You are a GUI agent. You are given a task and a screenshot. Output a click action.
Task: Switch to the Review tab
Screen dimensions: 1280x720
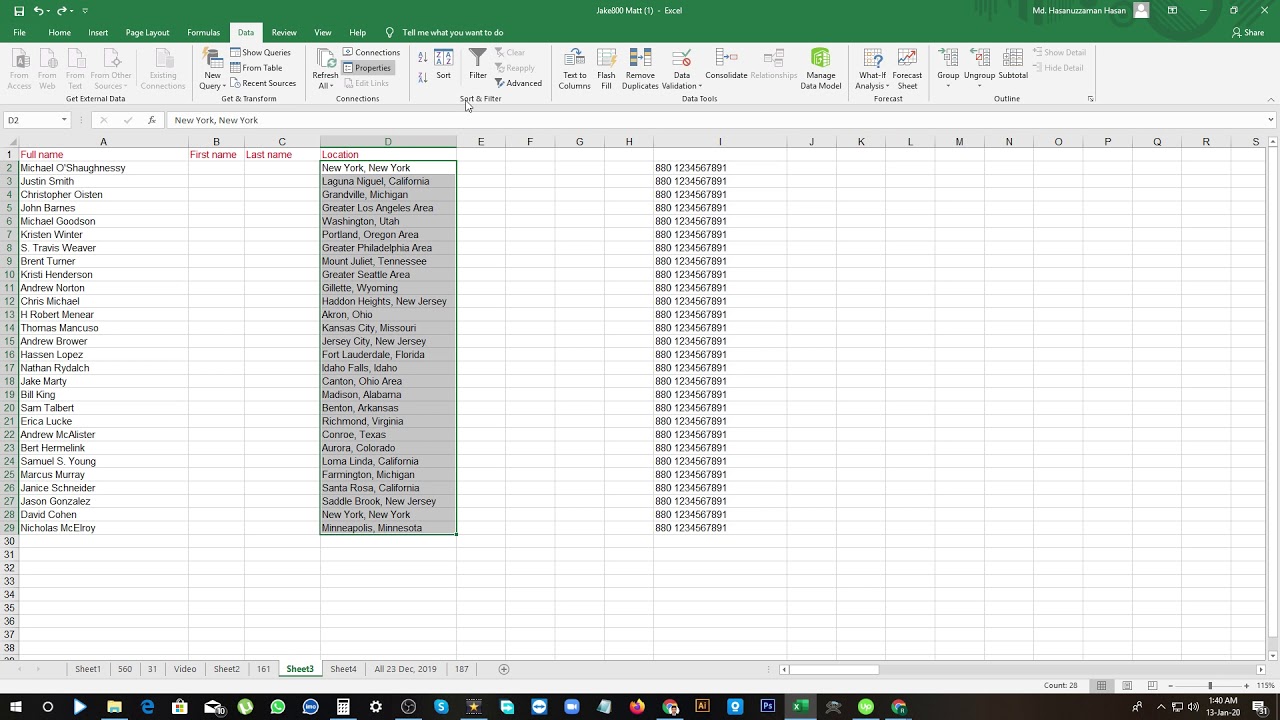pyautogui.click(x=284, y=33)
